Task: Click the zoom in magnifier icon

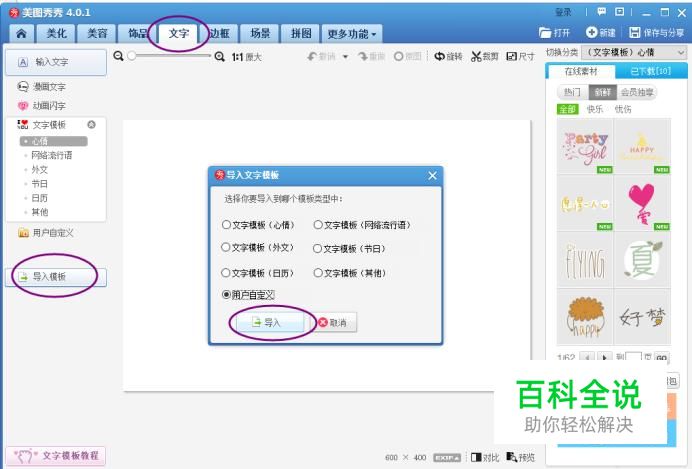Action: (219, 56)
